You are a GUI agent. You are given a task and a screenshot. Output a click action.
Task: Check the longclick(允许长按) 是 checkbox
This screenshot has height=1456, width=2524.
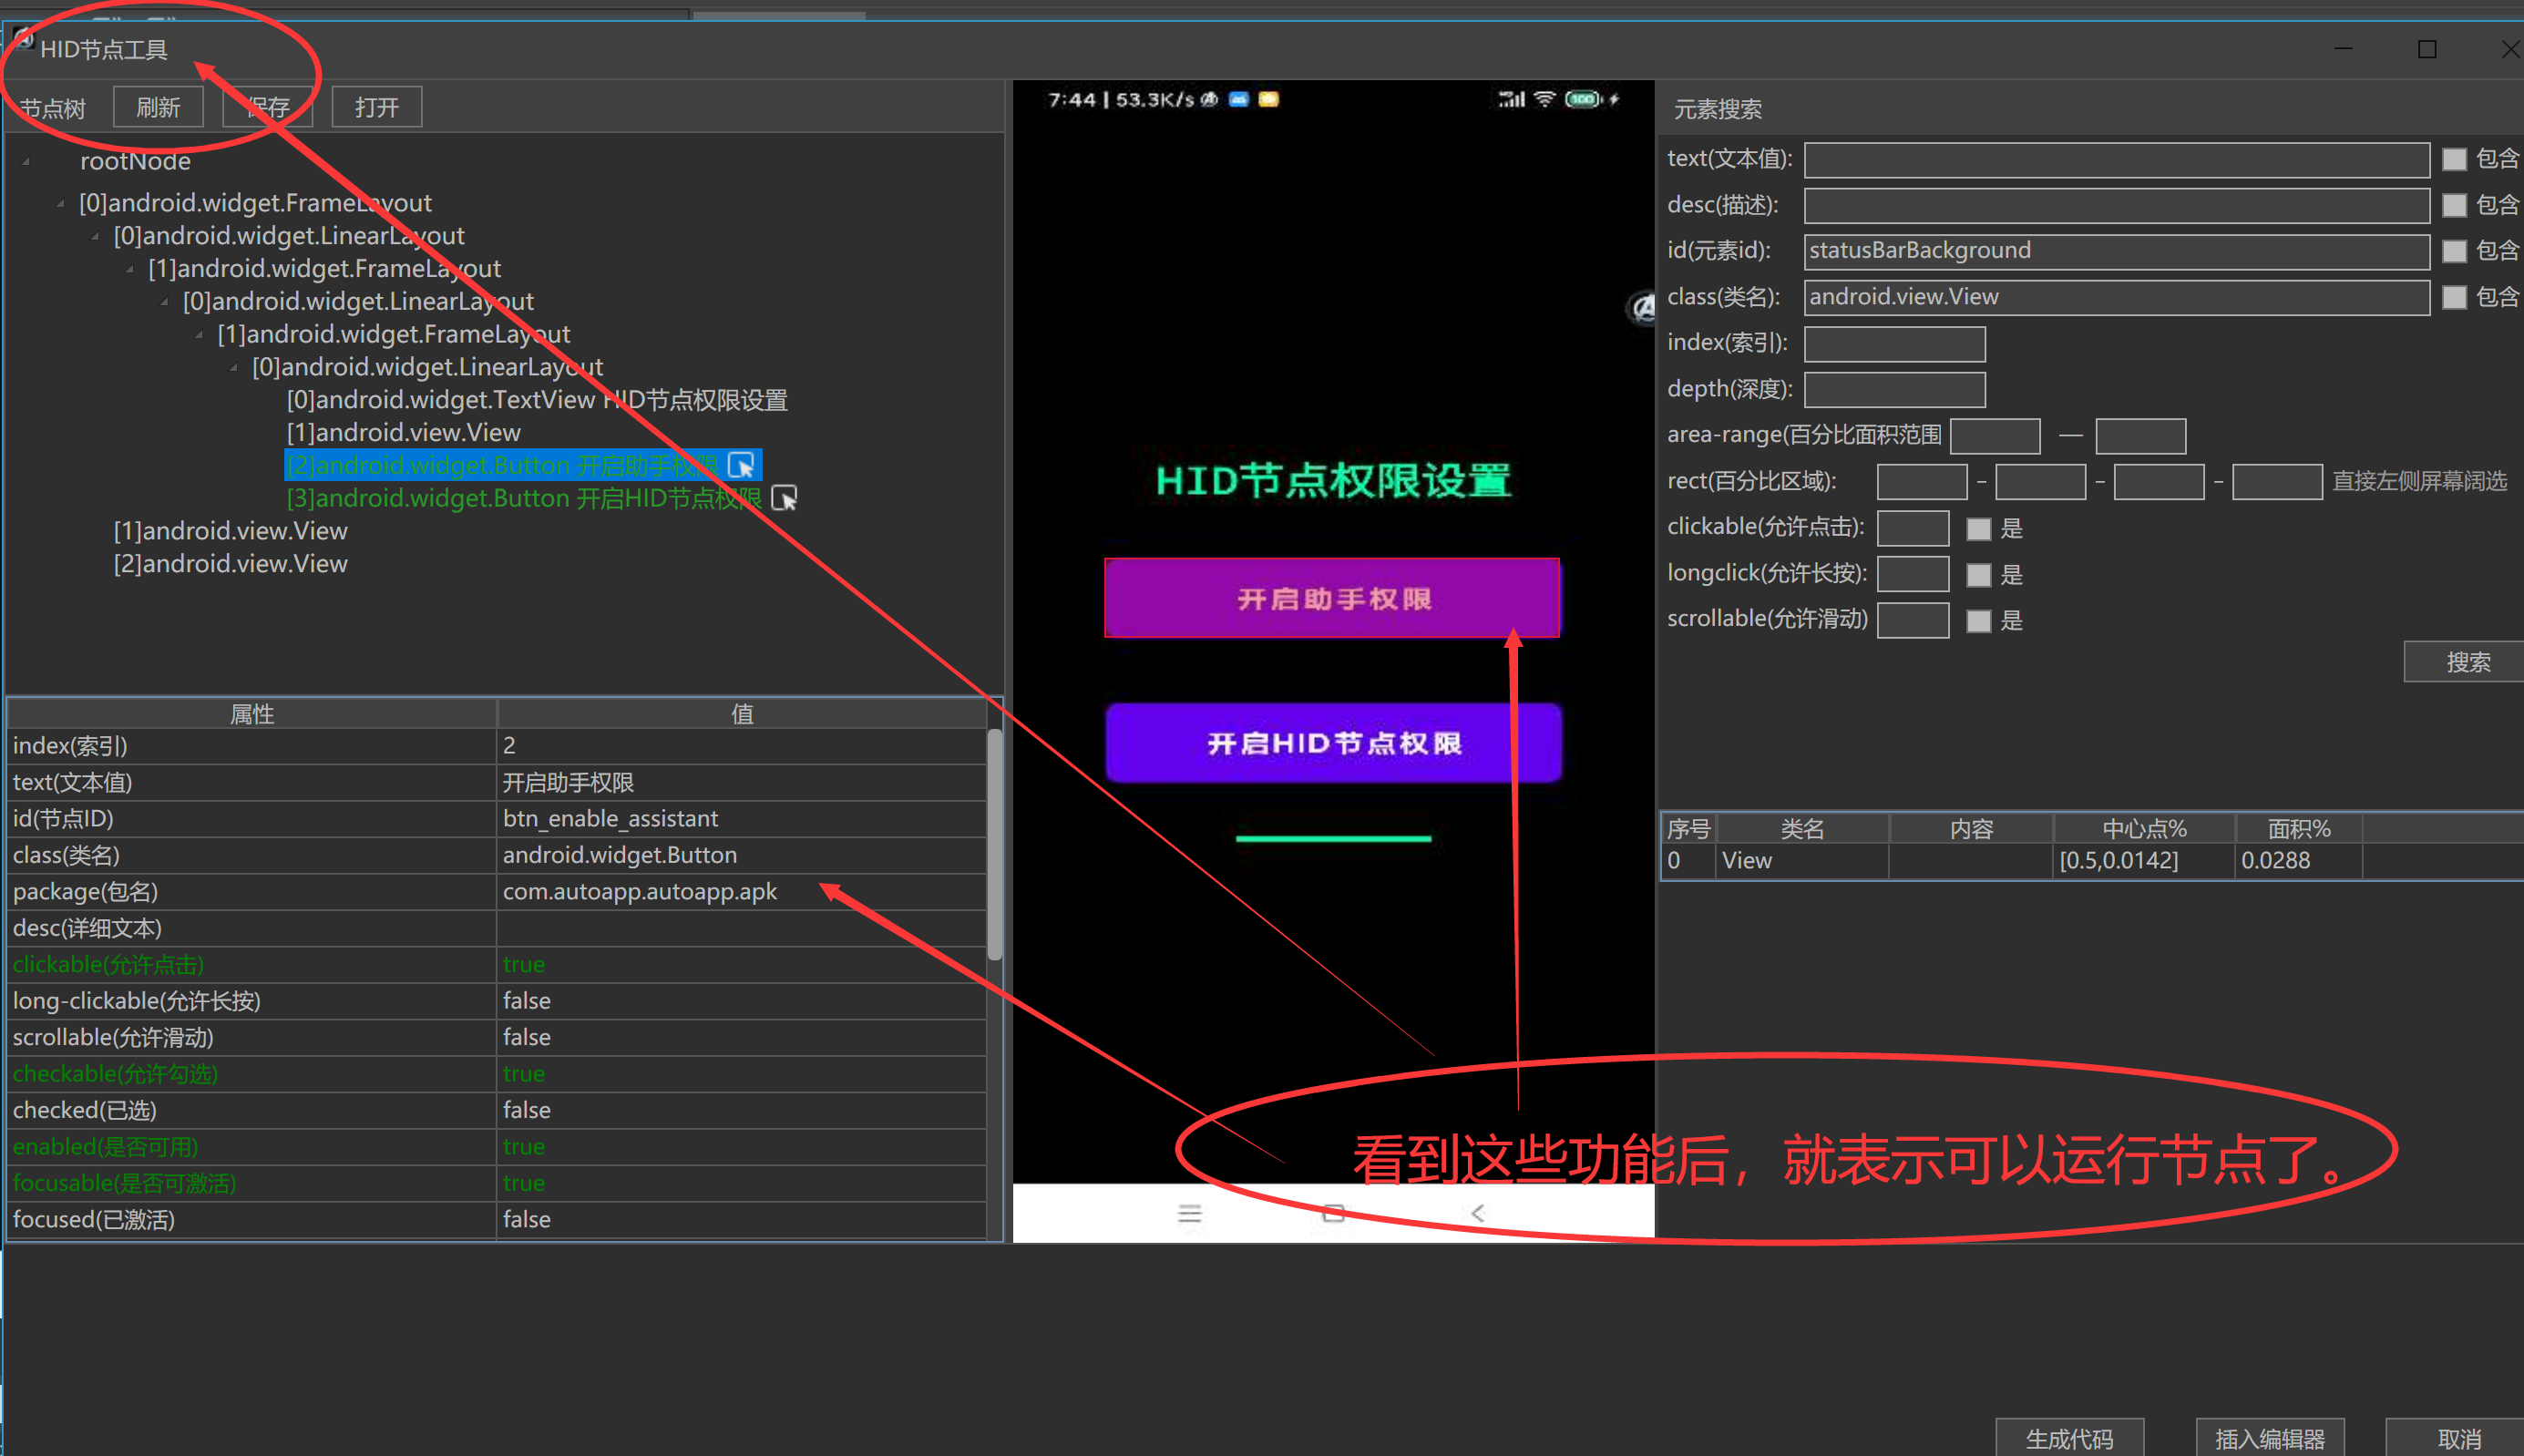(x=1978, y=575)
